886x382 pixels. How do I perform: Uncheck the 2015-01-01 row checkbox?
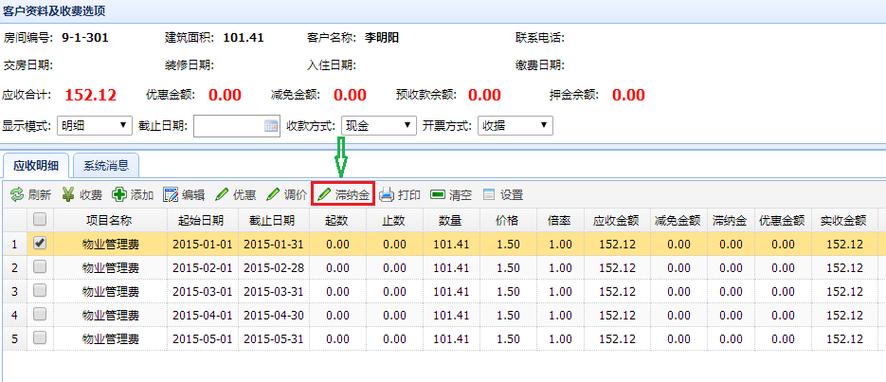(40, 243)
